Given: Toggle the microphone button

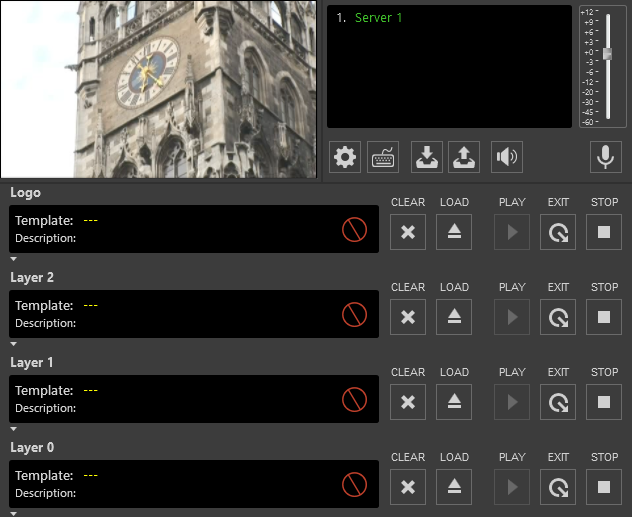Looking at the screenshot, I should click(606, 157).
